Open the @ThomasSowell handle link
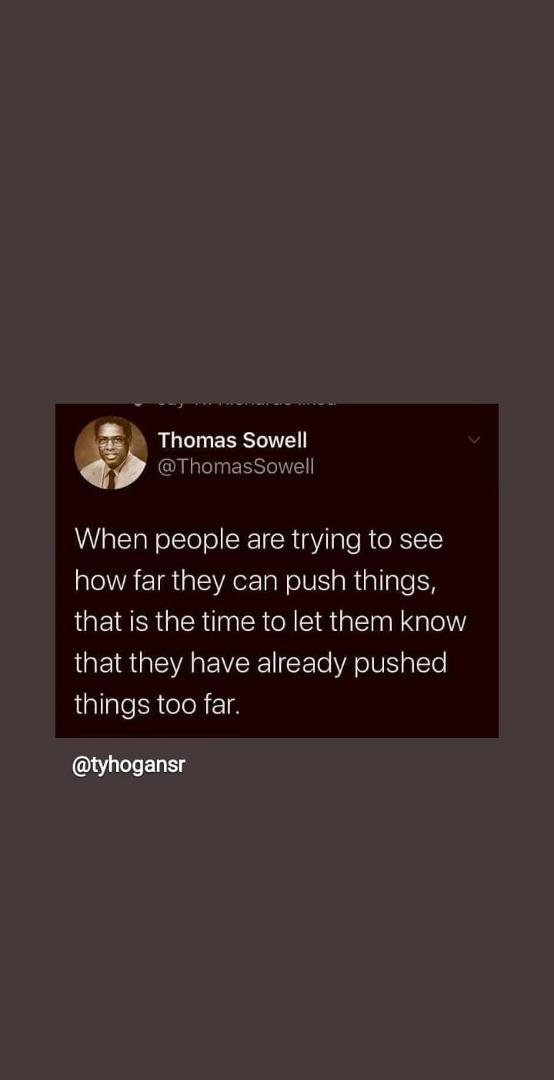554x1080 pixels. point(236,467)
